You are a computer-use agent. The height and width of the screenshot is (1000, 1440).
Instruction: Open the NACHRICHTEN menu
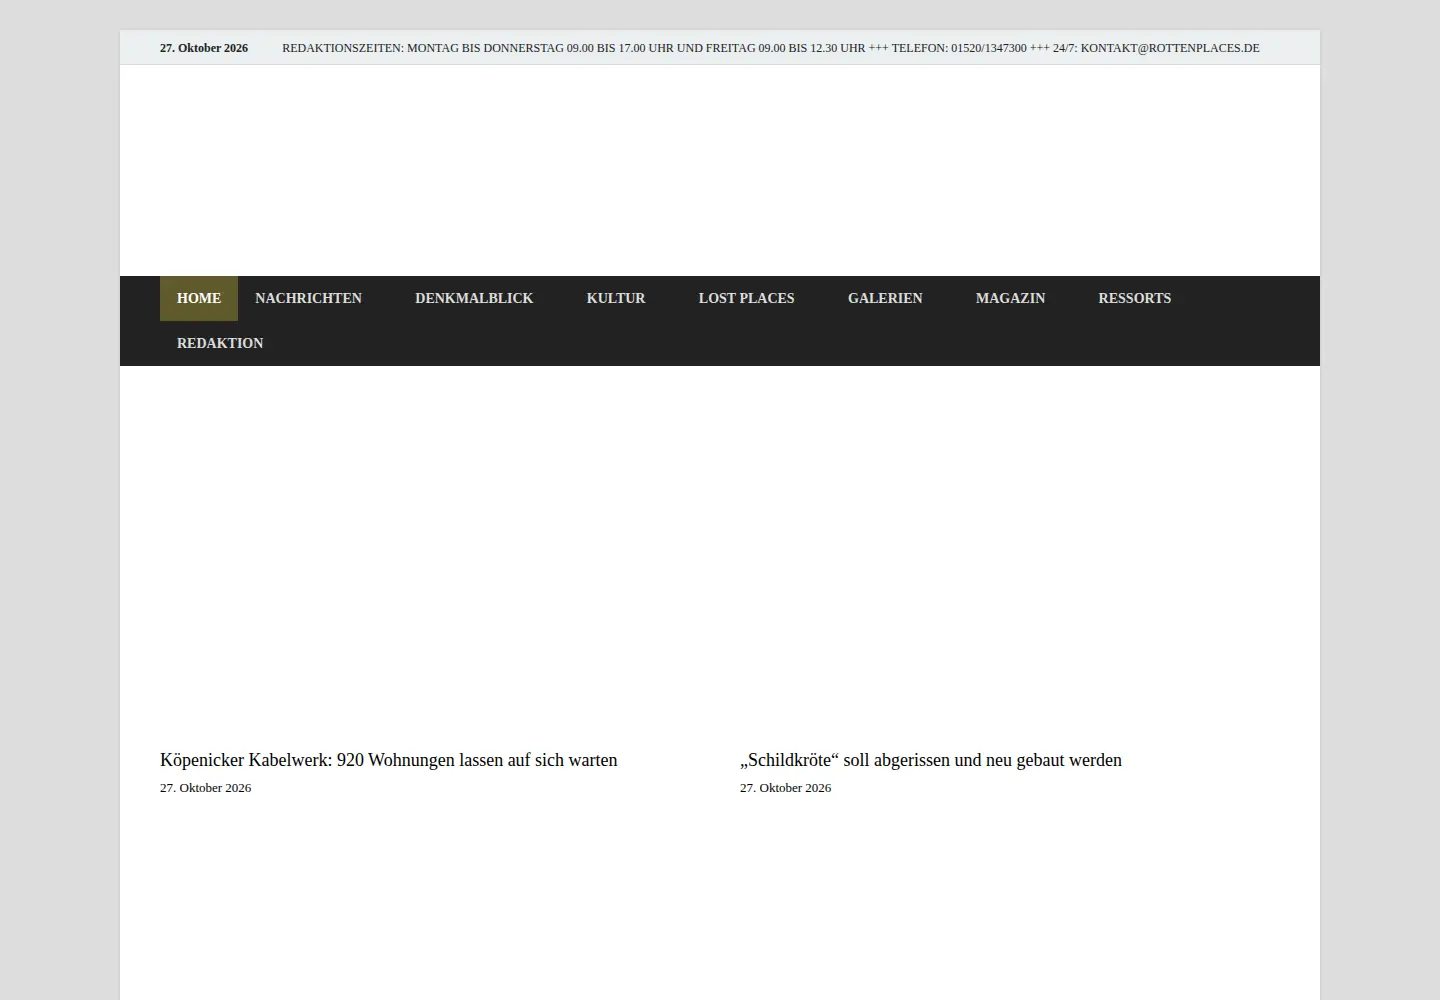click(x=308, y=298)
